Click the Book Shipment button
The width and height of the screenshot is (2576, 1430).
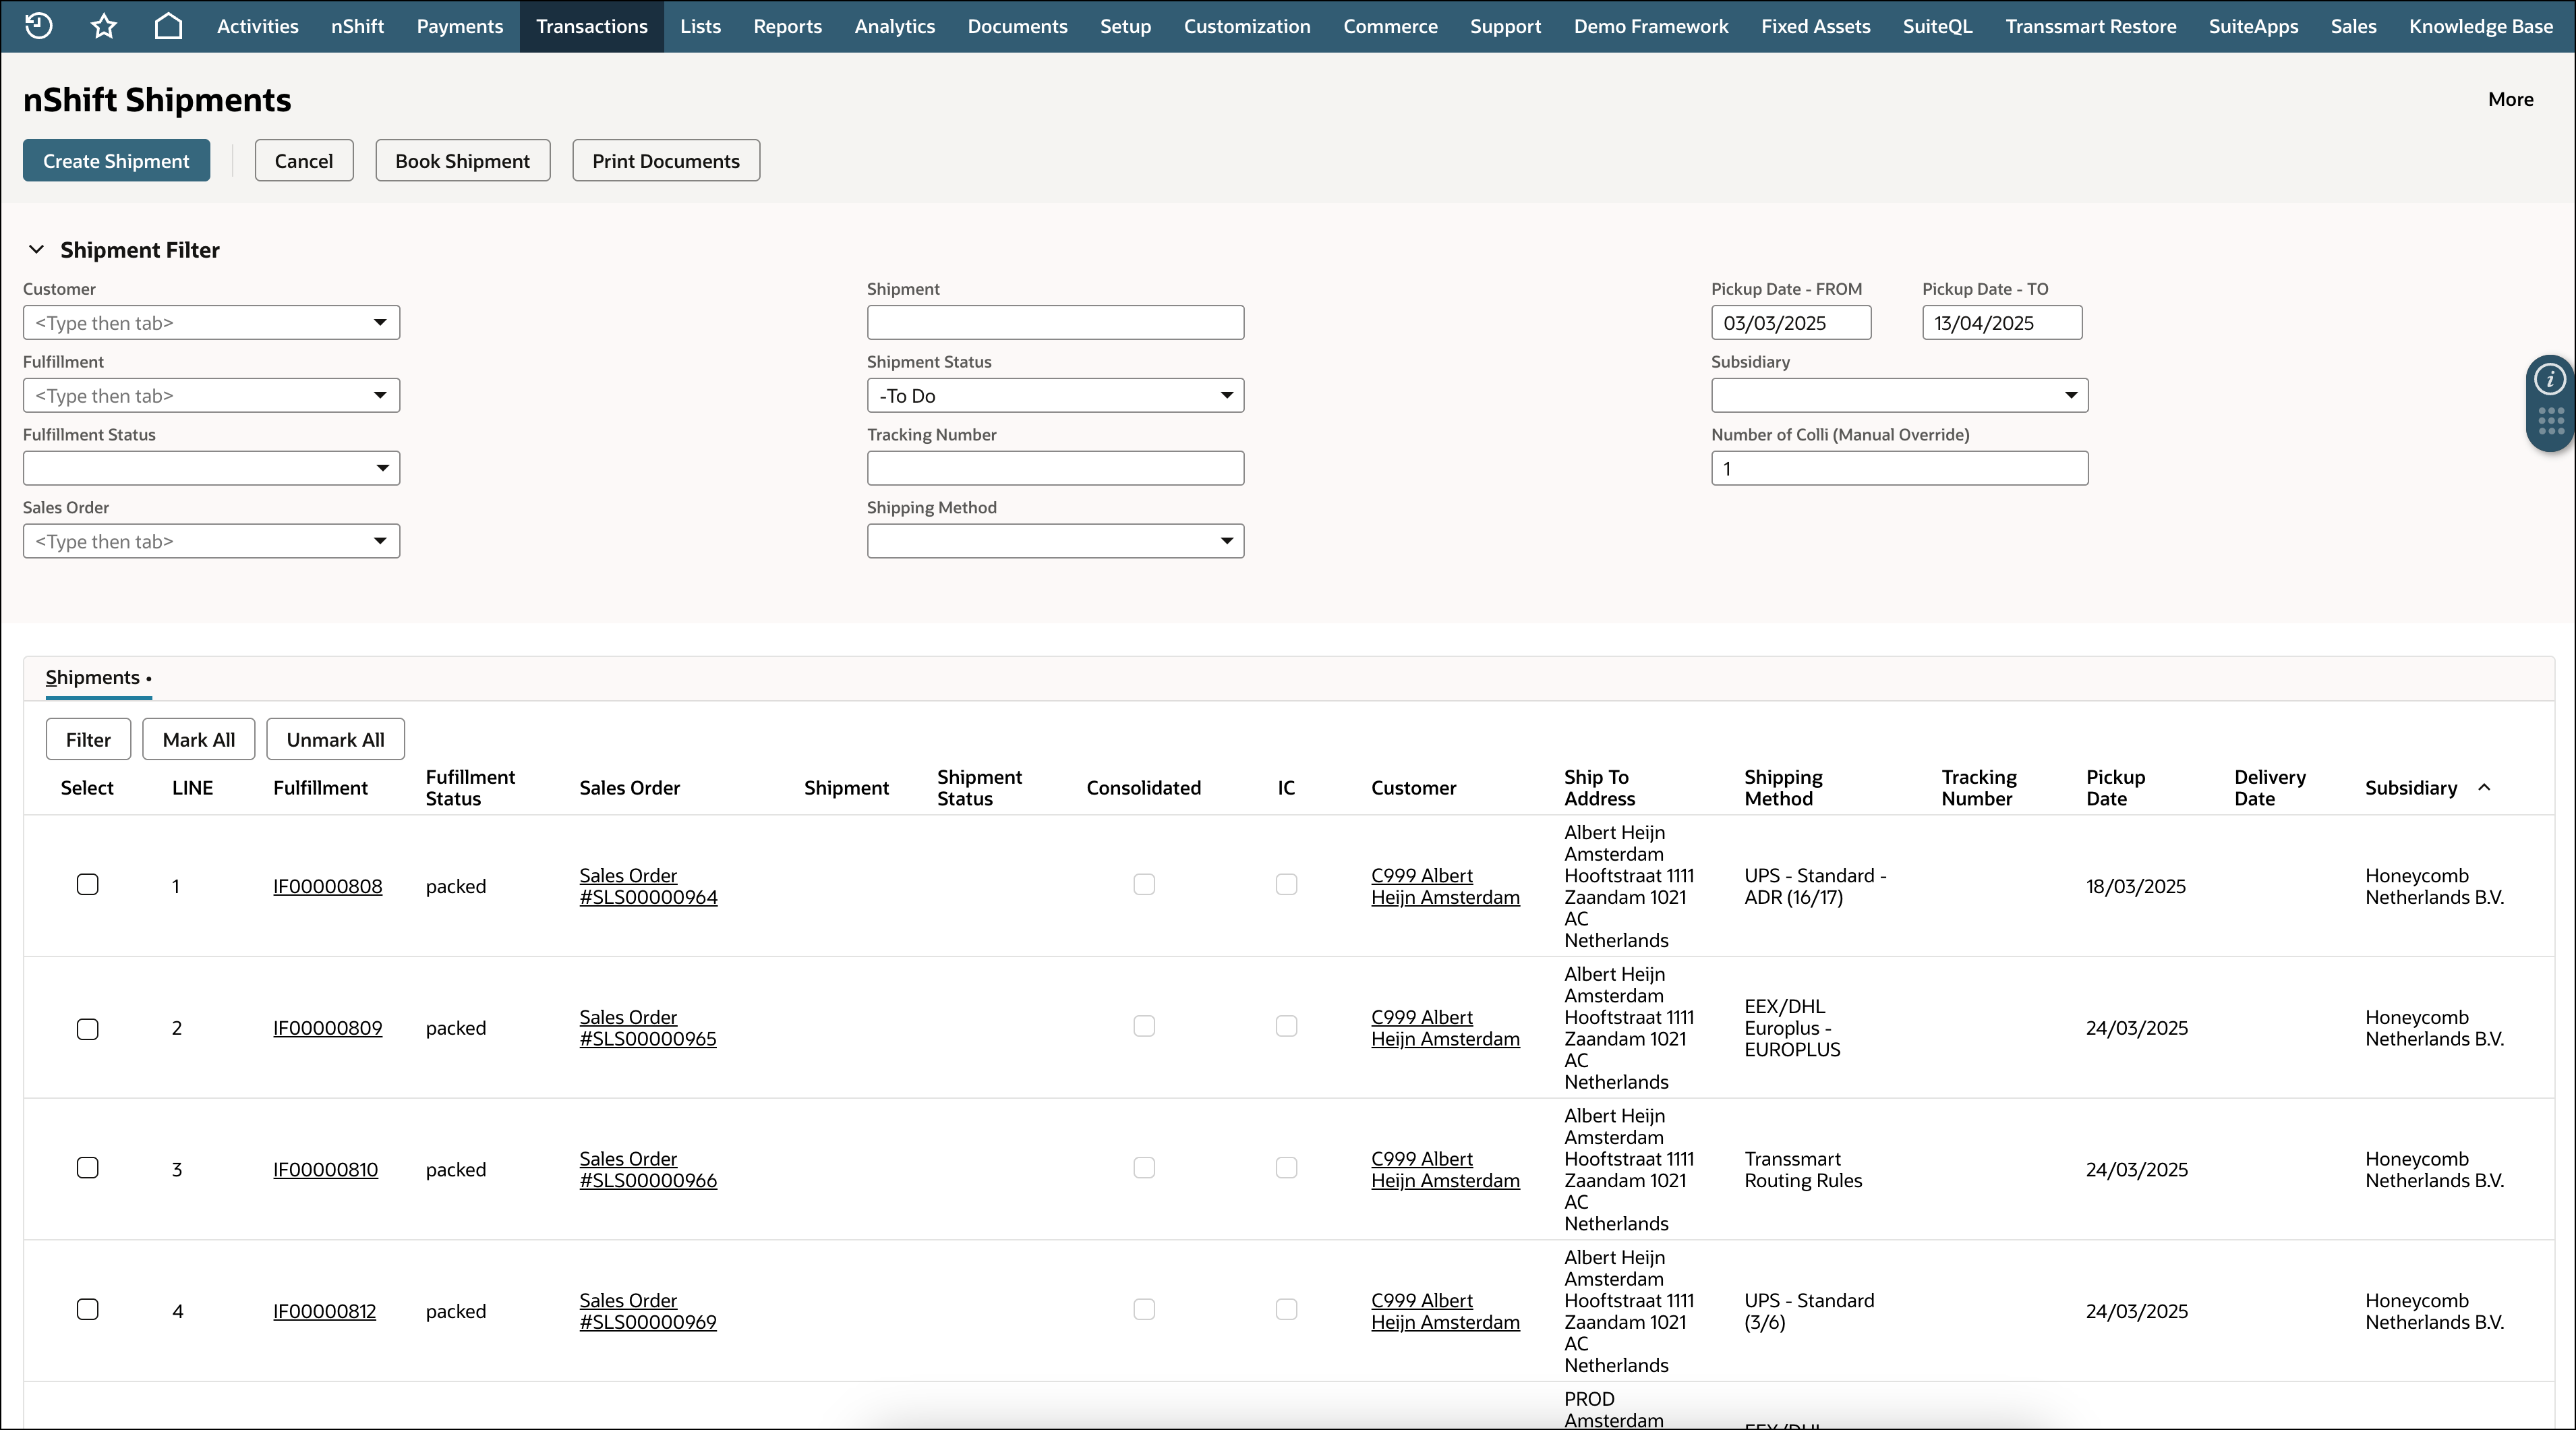coord(462,161)
